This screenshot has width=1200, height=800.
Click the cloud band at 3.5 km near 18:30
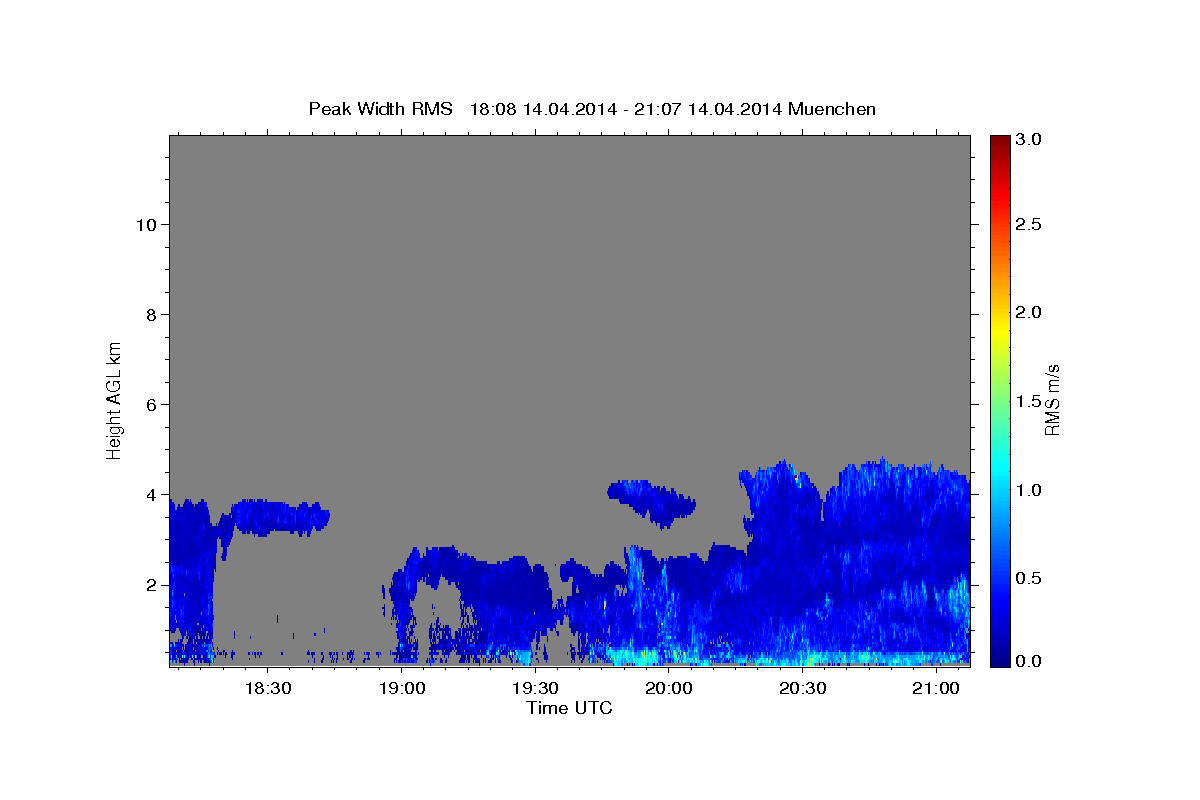280,517
